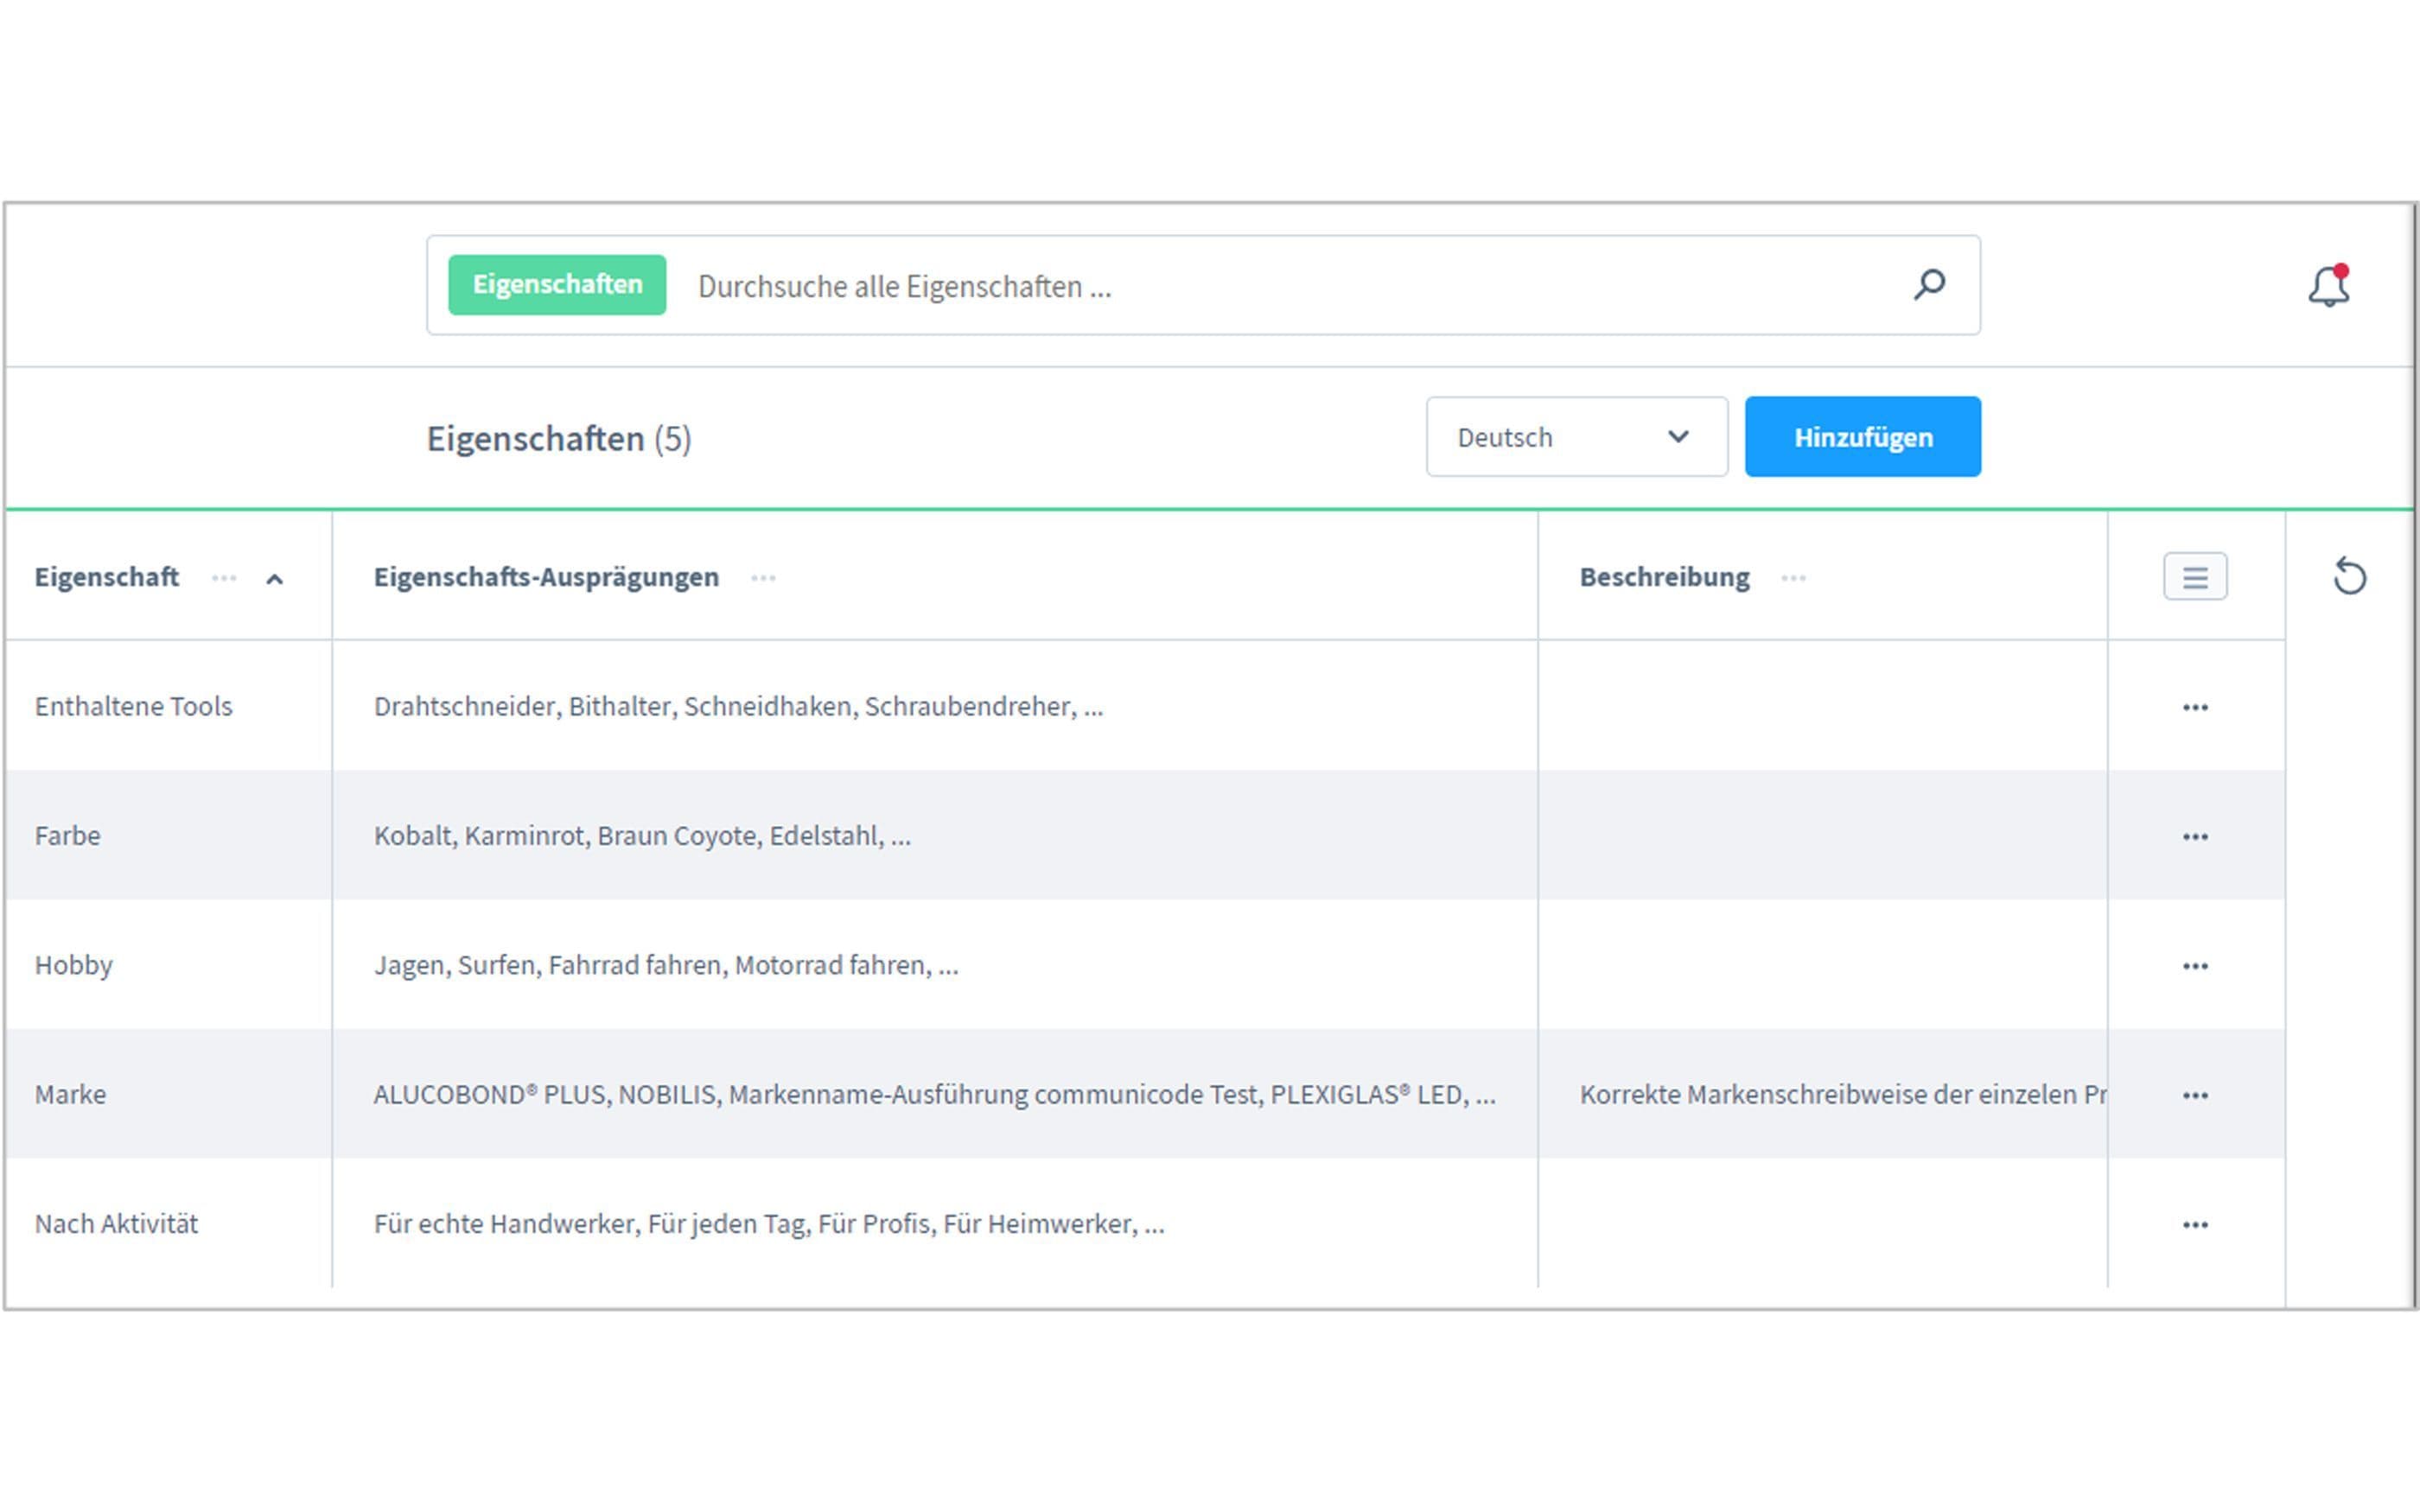This screenshot has width=2420, height=1512.
Task: Toggle sort direction on the Eigenschaft column
Action: [276, 578]
